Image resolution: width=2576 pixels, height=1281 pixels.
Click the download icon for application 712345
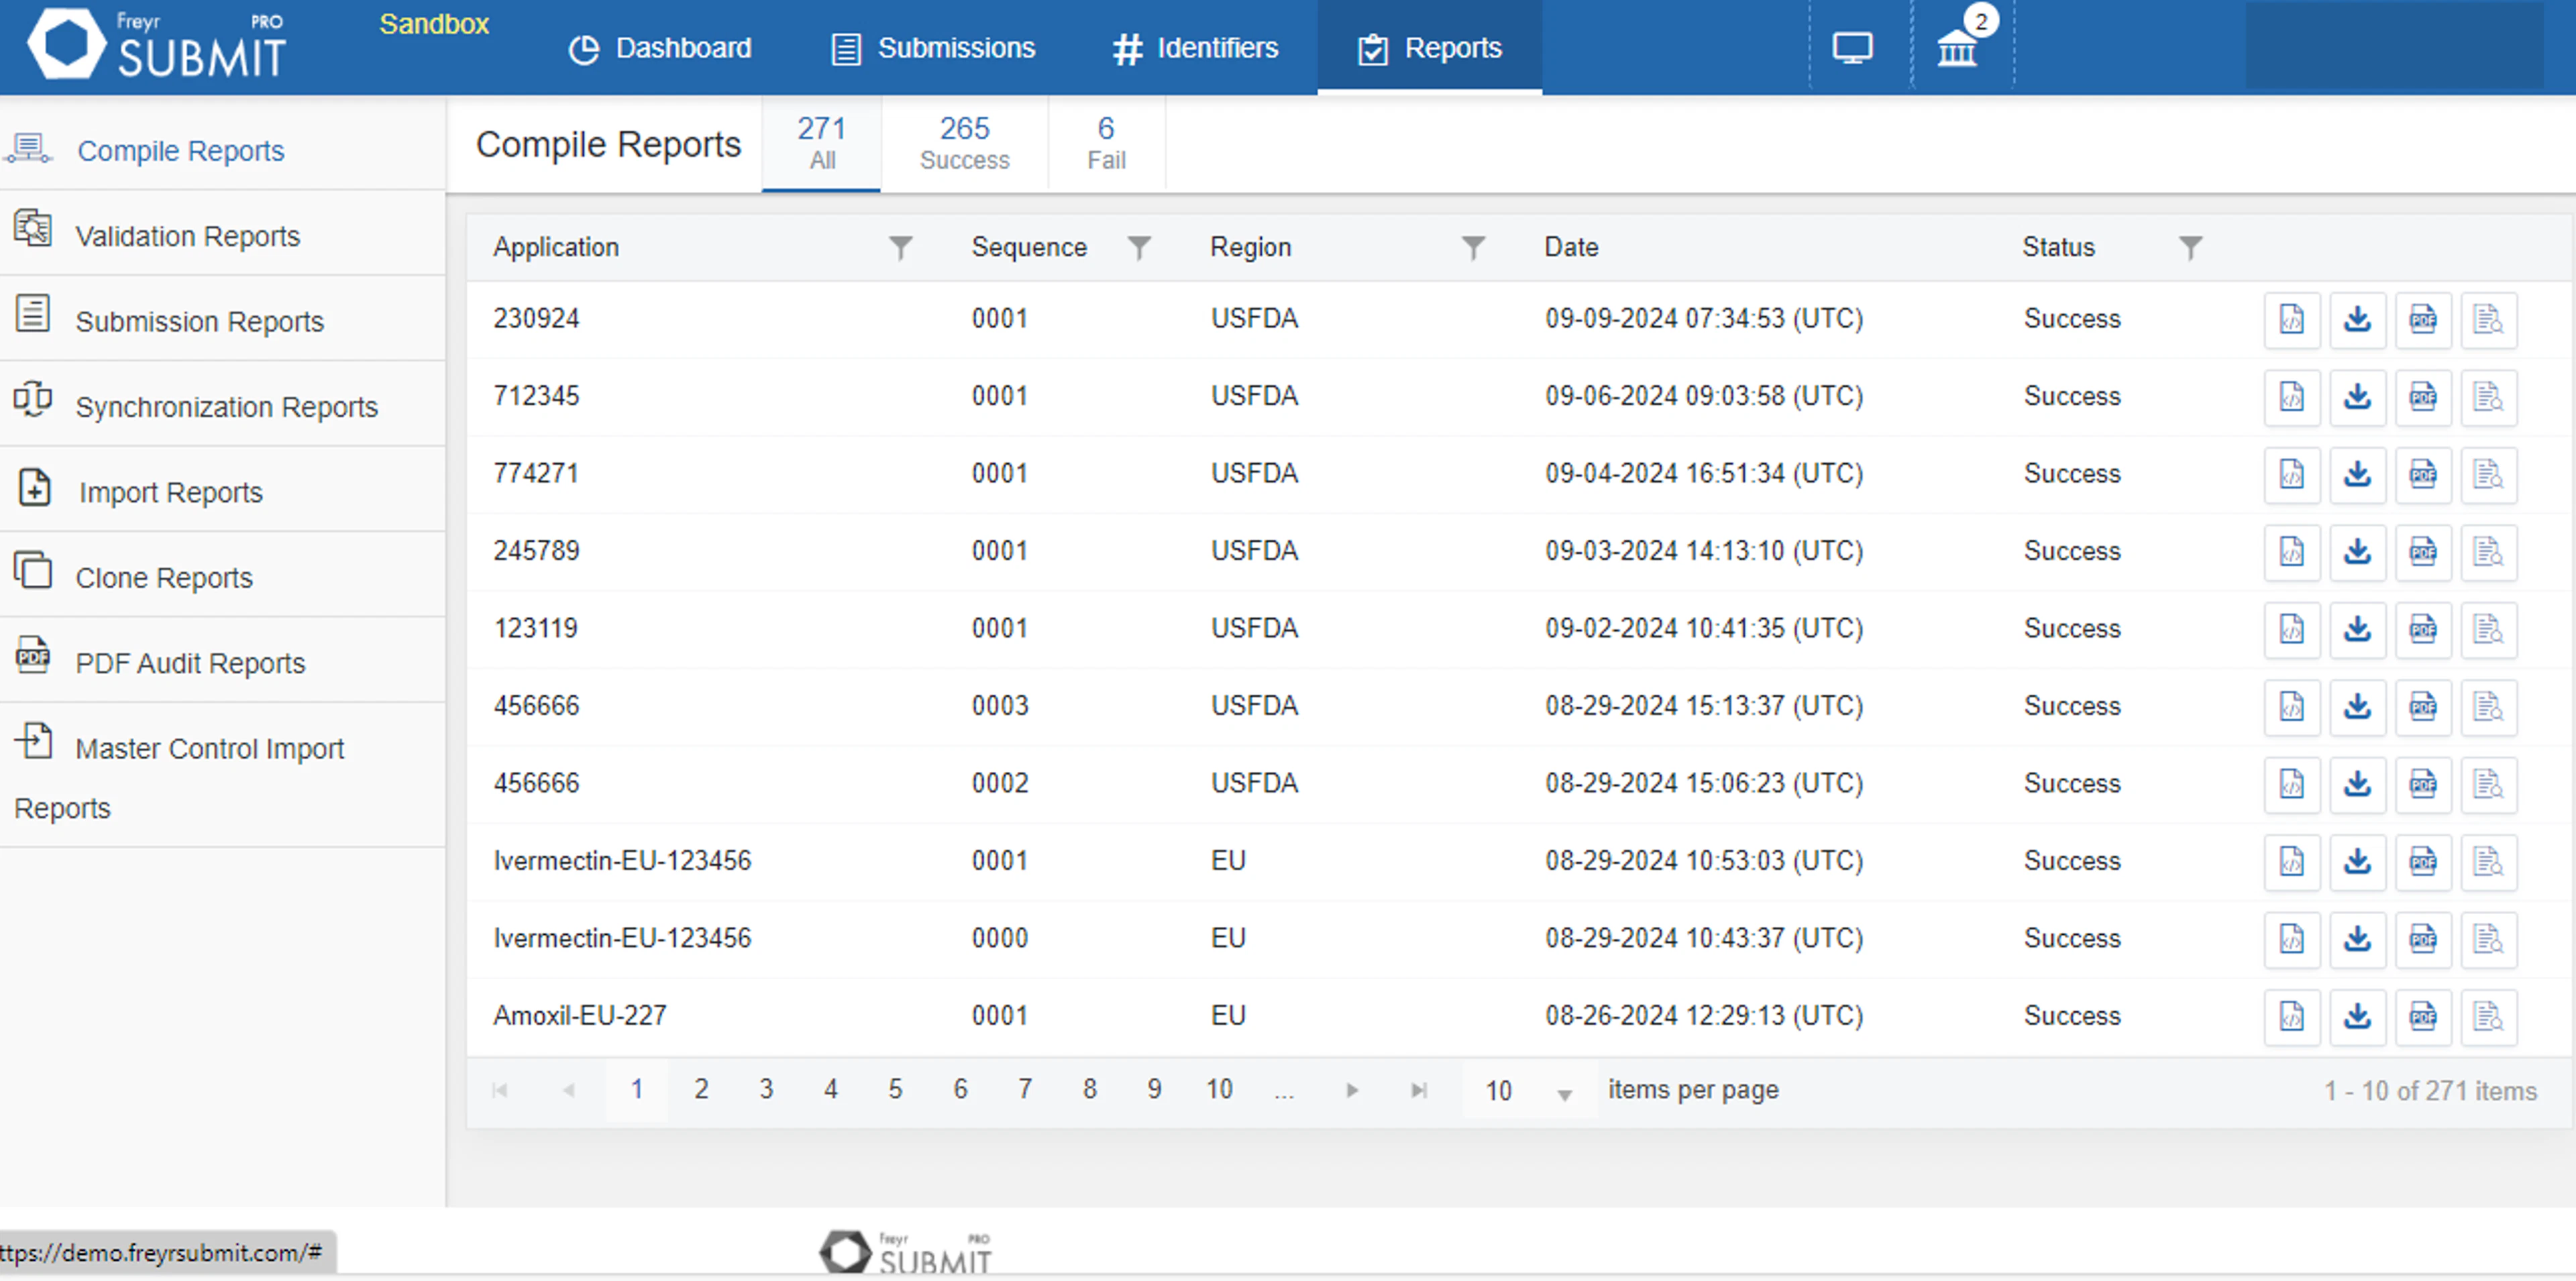[x=2357, y=396]
